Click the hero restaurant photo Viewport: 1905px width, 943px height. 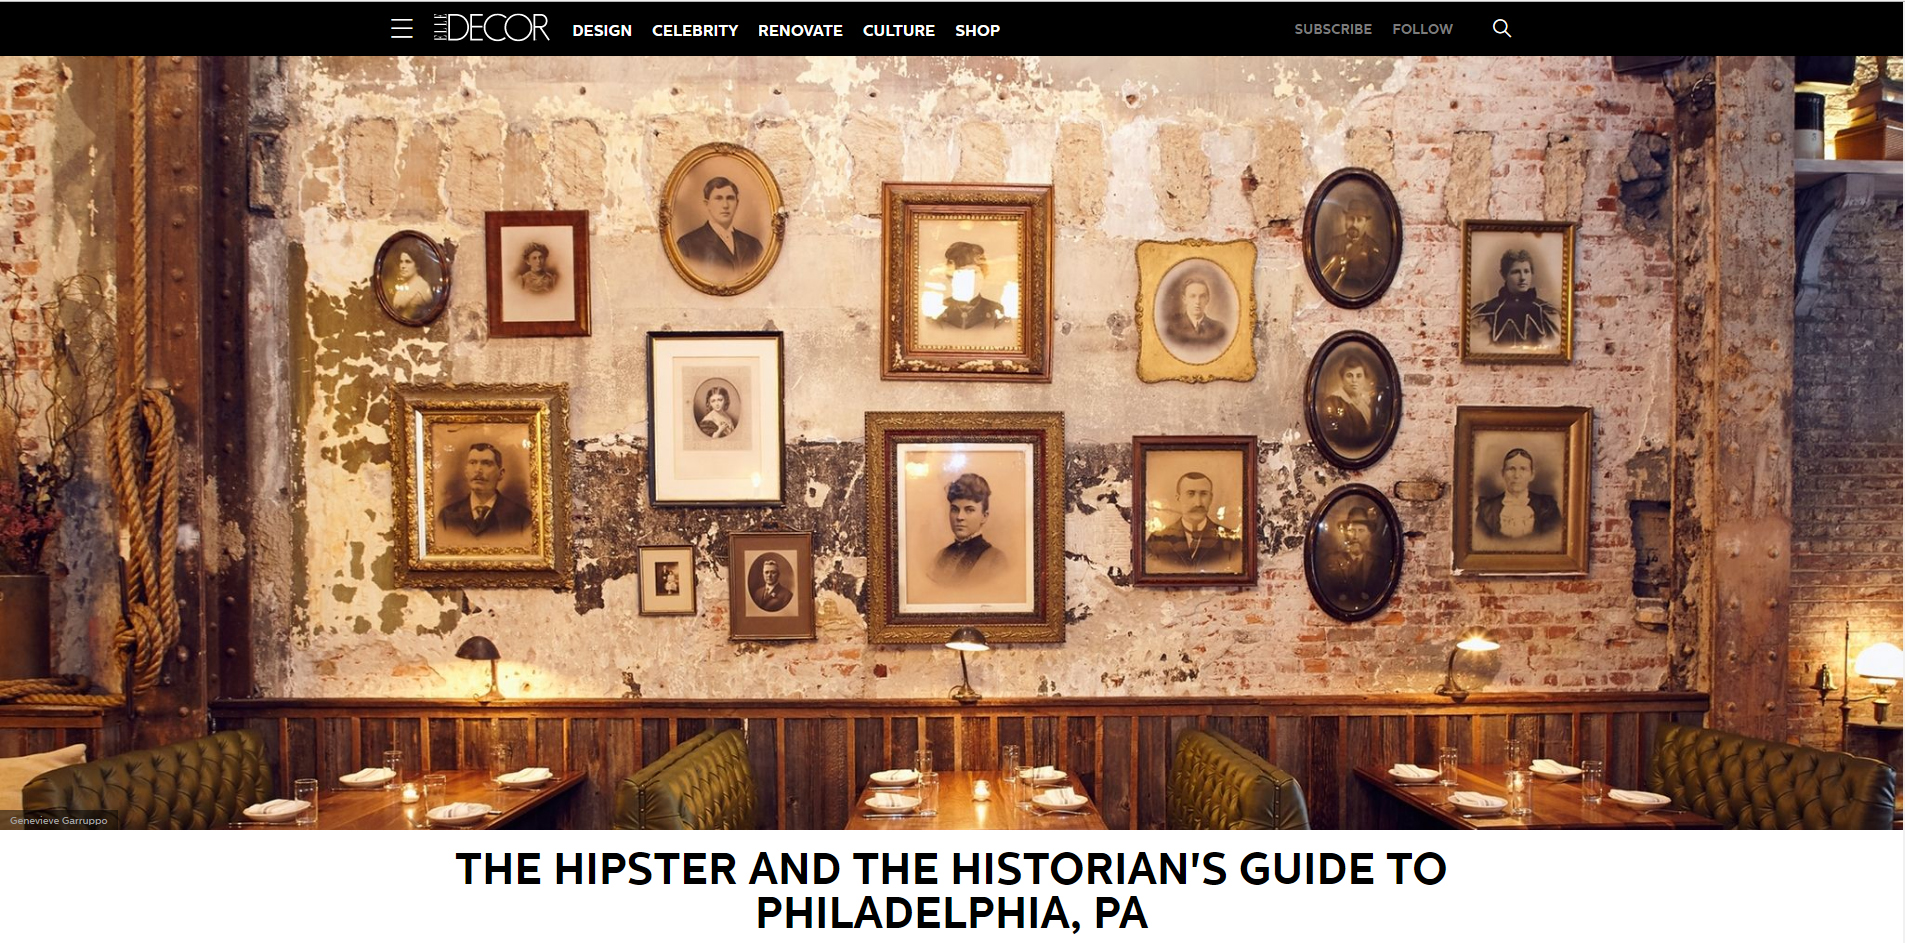tap(951, 442)
